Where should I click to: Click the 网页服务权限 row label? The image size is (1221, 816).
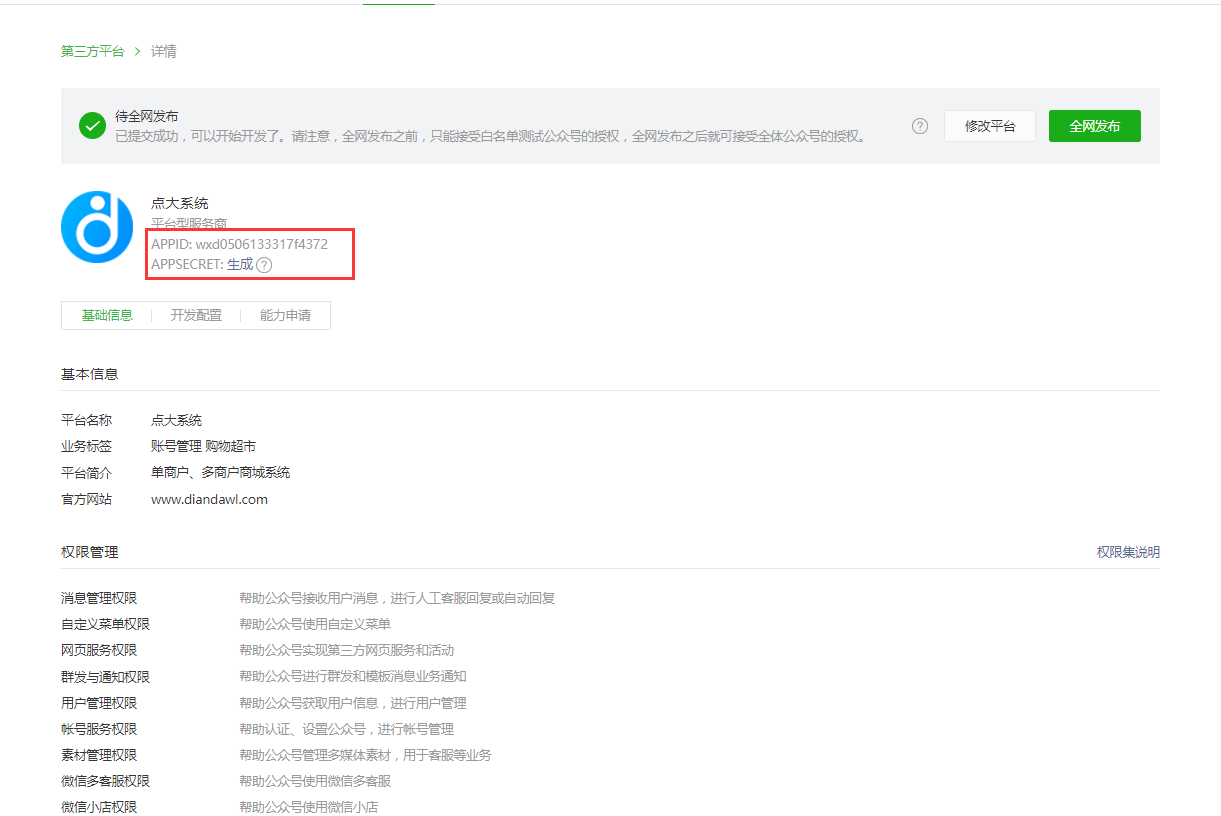coord(99,650)
